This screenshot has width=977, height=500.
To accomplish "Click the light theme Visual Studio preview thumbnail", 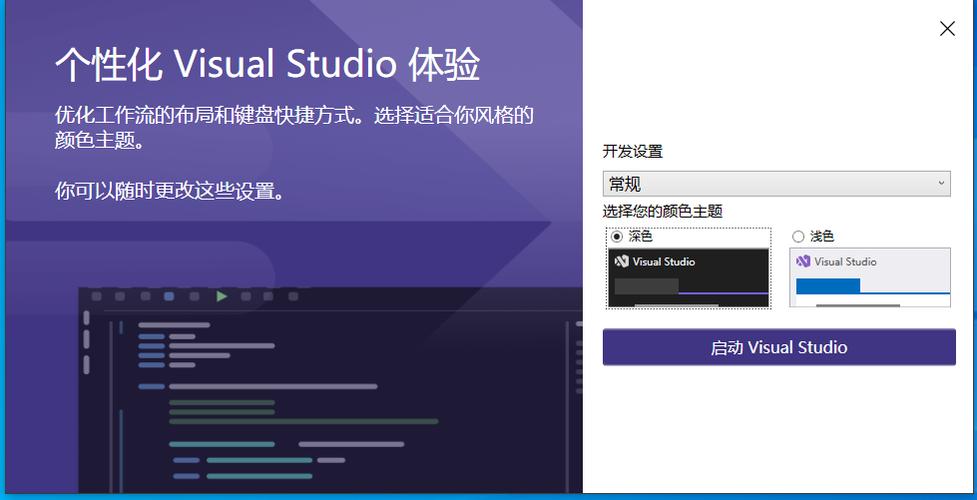I will (870, 277).
